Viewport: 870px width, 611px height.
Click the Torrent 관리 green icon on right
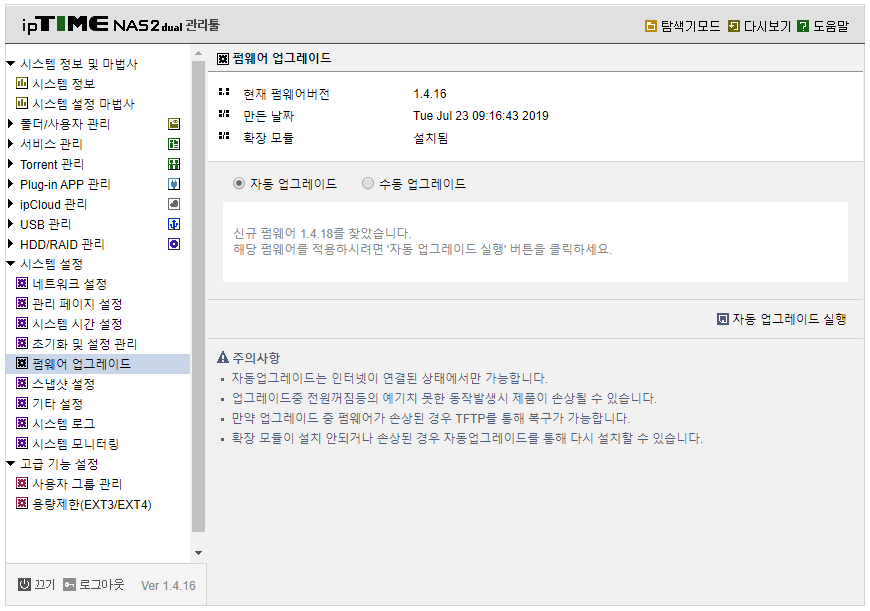coord(174,164)
